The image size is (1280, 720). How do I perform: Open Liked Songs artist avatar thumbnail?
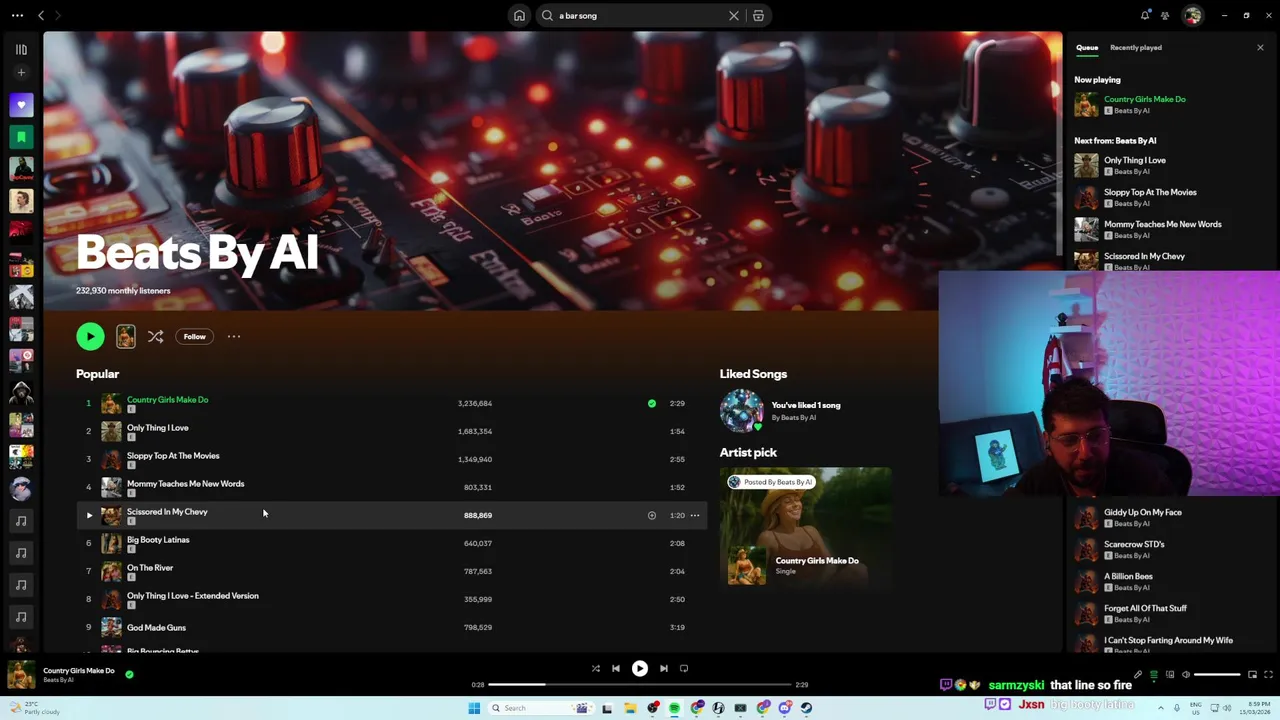coord(741,411)
